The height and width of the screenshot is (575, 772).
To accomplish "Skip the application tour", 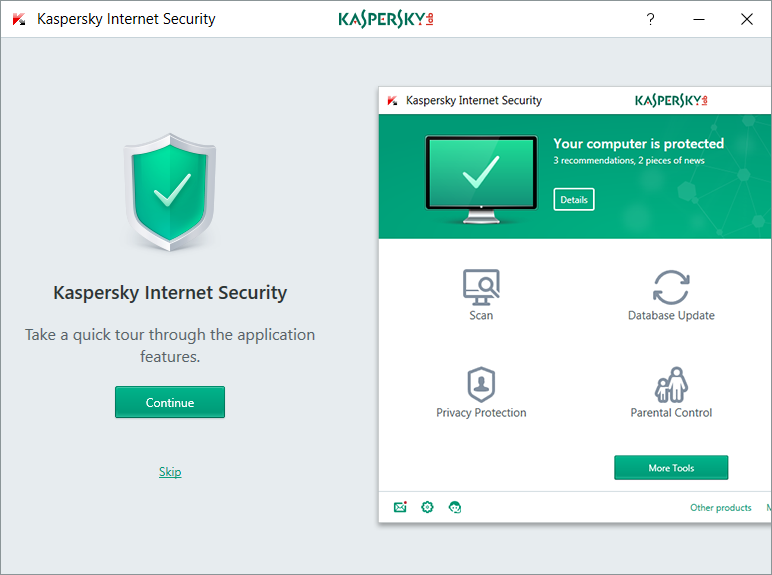I will click(170, 472).
